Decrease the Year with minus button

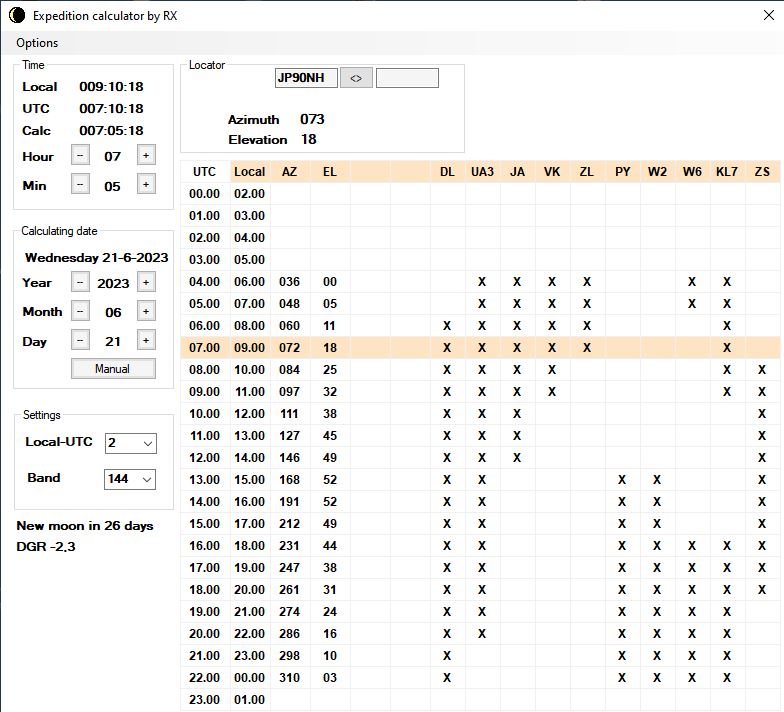click(80, 282)
